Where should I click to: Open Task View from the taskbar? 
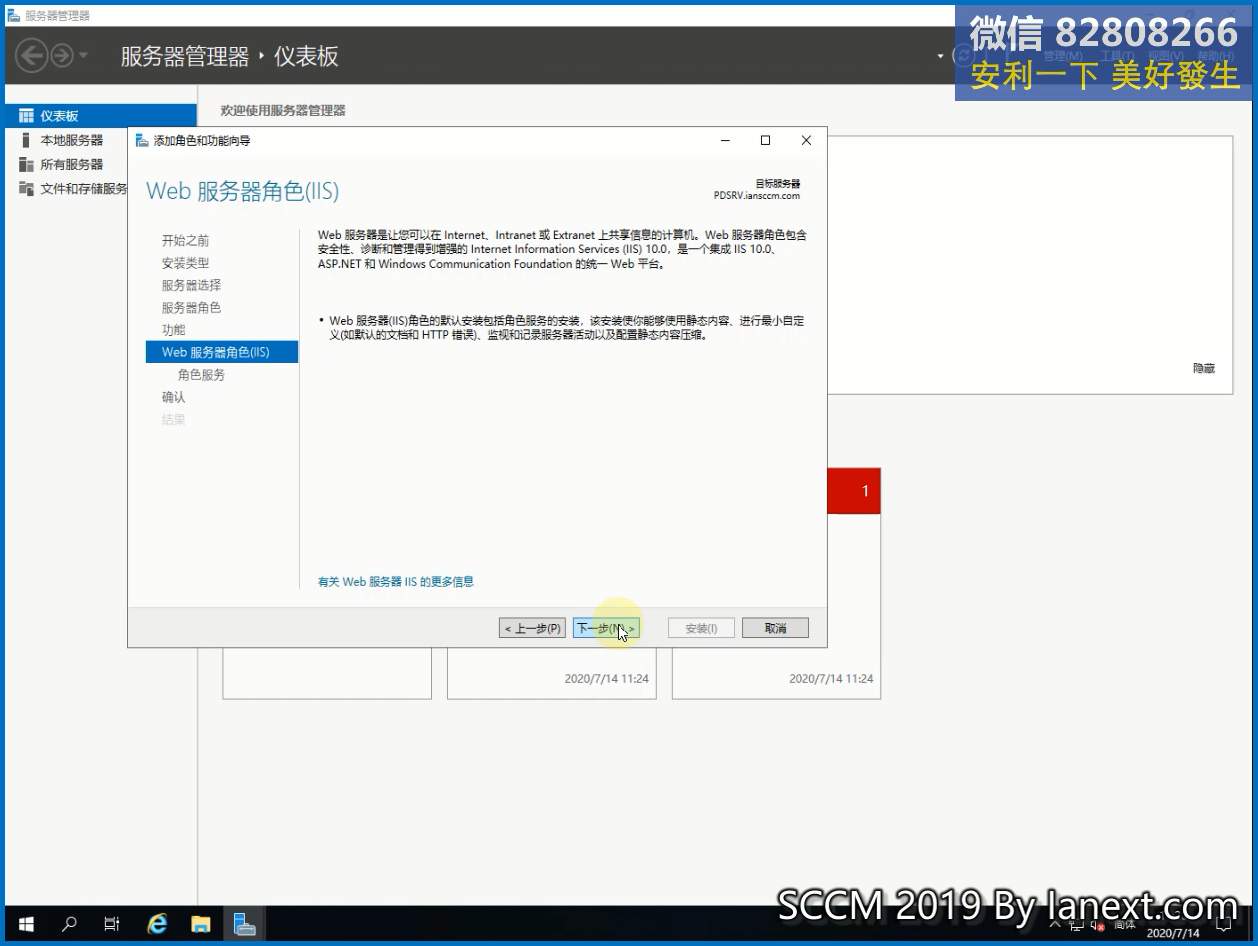[112, 925]
